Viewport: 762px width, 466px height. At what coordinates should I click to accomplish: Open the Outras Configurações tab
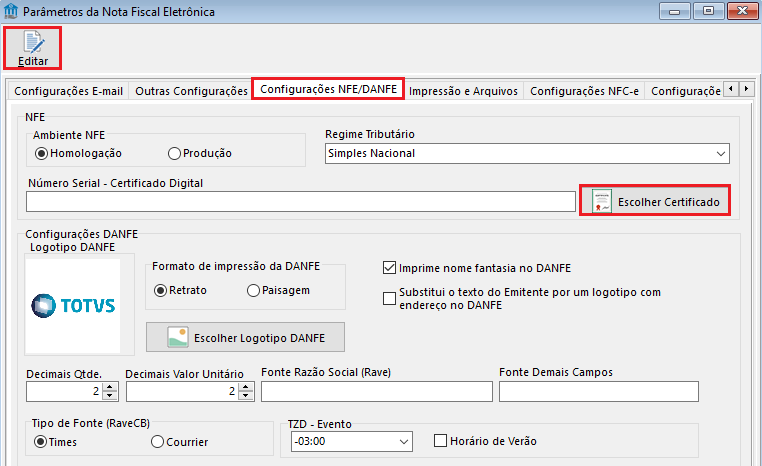(x=191, y=91)
